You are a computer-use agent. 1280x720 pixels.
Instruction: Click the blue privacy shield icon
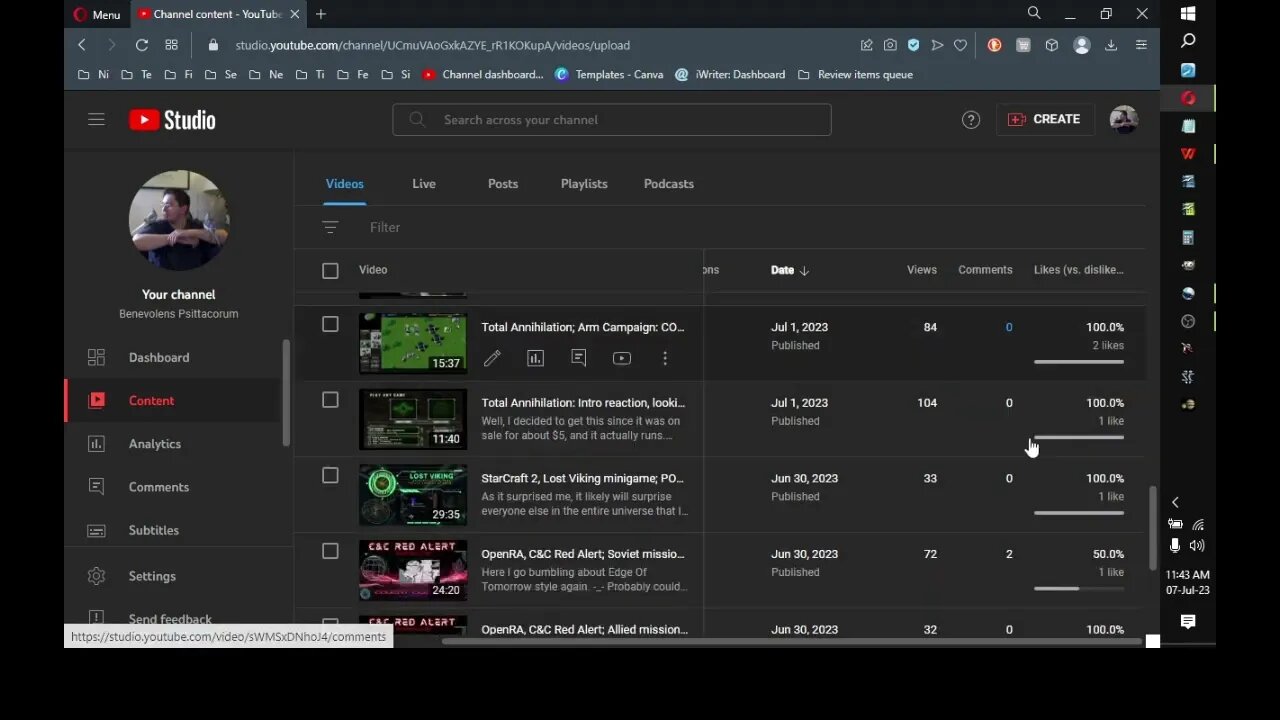pos(913,45)
